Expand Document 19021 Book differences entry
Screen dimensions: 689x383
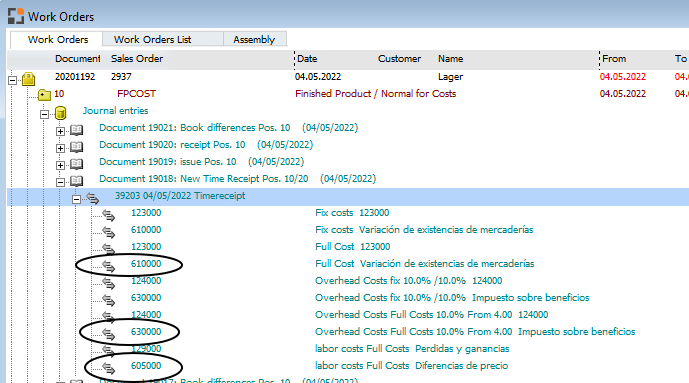61,131
